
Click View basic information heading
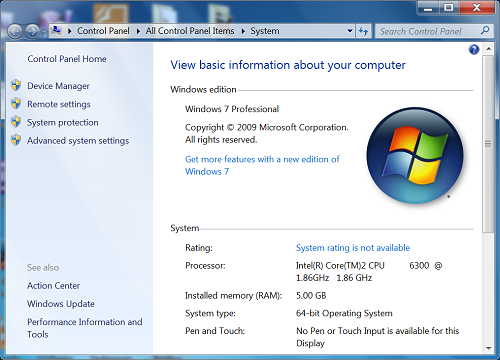(288, 65)
